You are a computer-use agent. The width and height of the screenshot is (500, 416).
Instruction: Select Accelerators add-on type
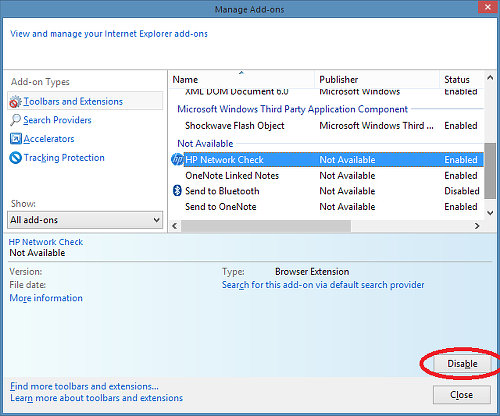click(49, 139)
